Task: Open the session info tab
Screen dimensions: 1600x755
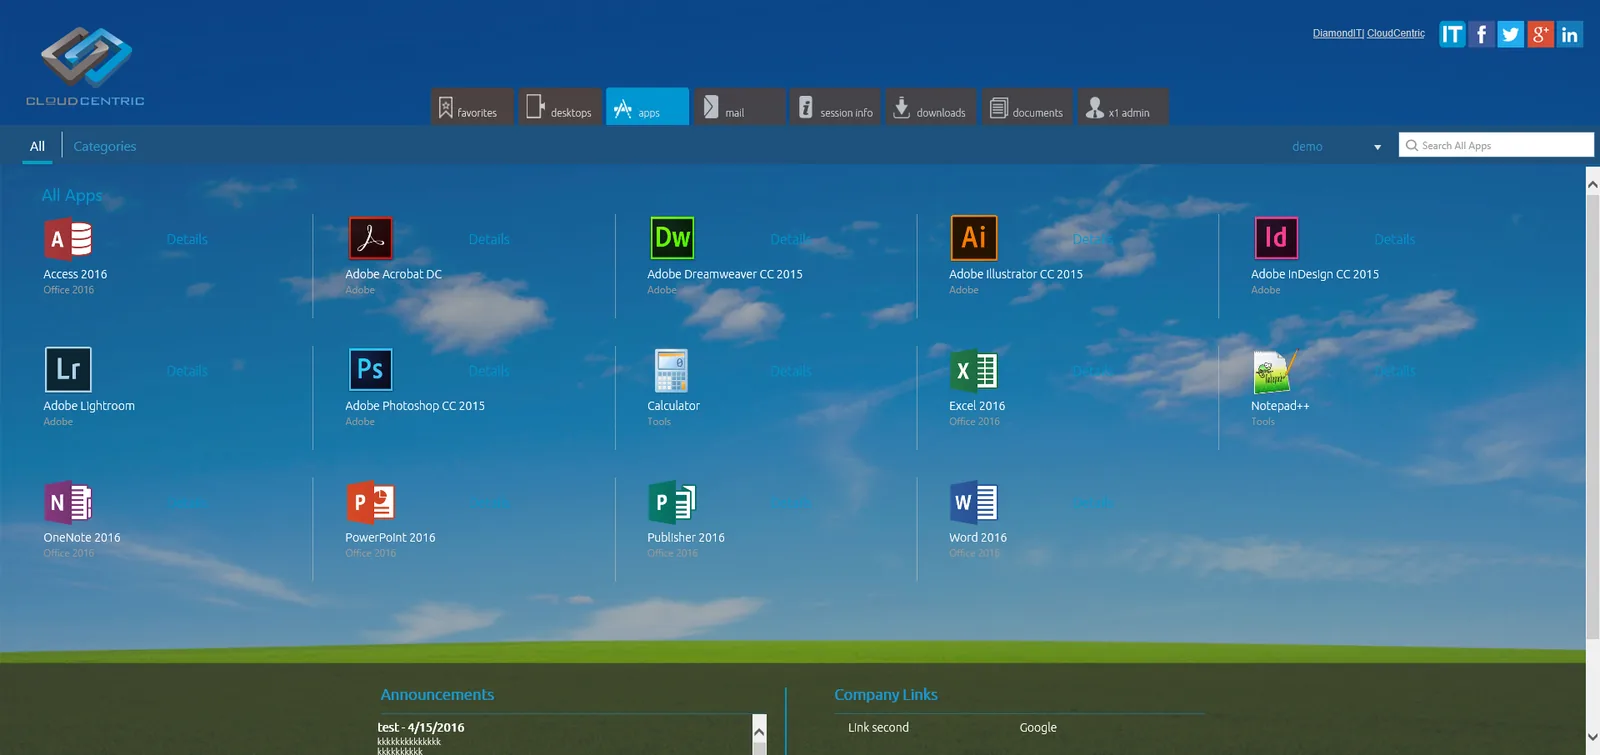Action: click(835, 107)
